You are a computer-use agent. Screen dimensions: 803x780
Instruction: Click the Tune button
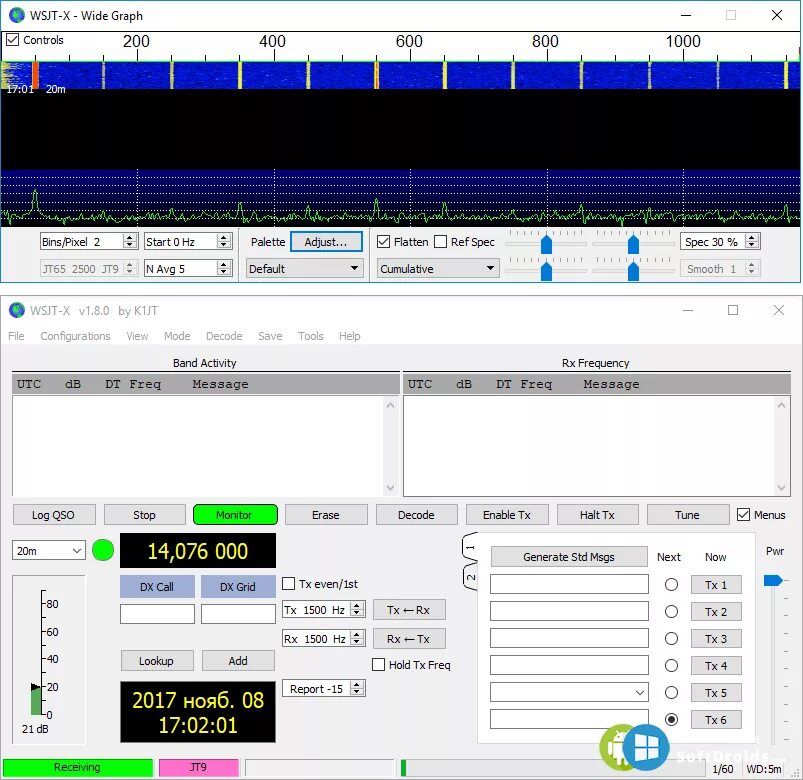(688, 515)
